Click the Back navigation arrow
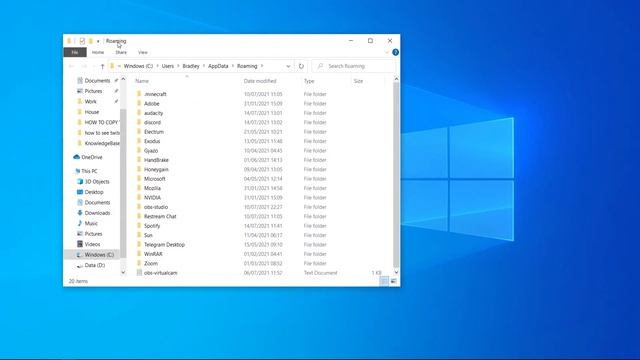This screenshot has width=640, height=360. click(71, 66)
